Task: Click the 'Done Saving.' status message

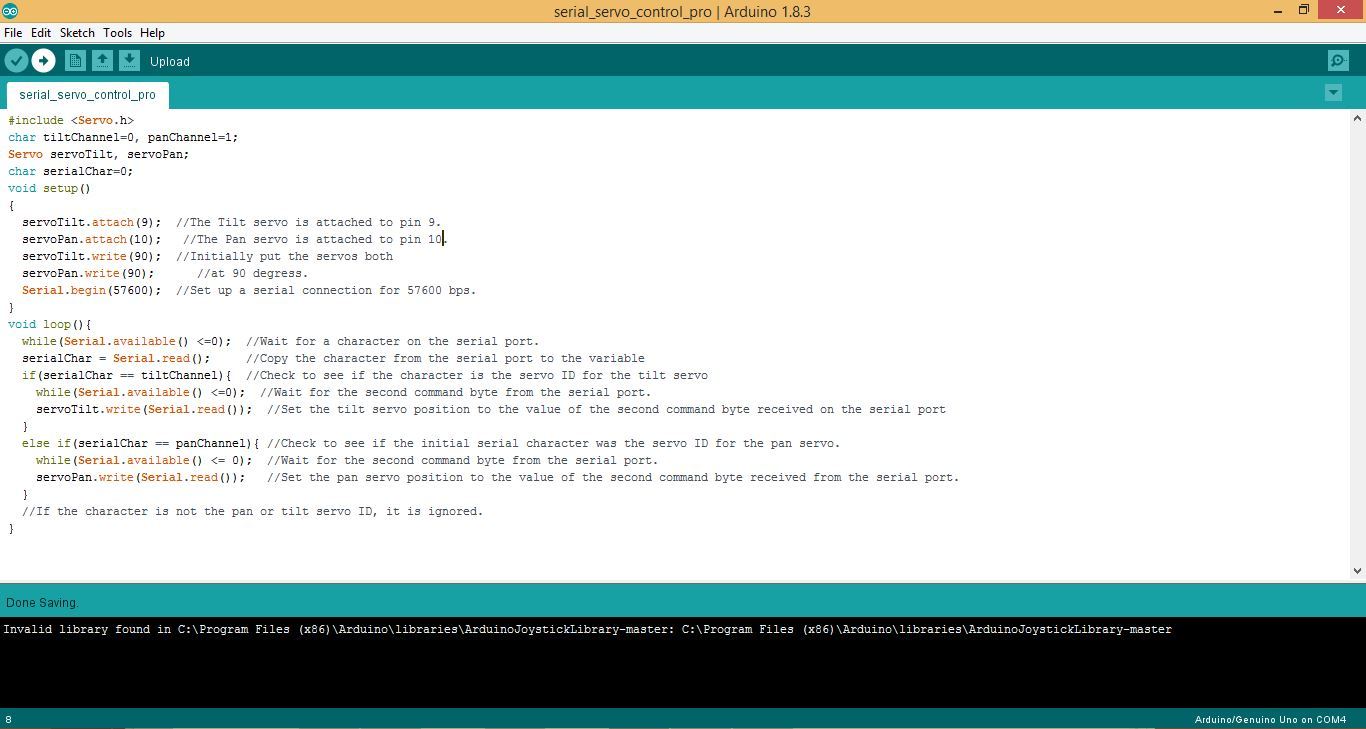Action: coord(41,603)
